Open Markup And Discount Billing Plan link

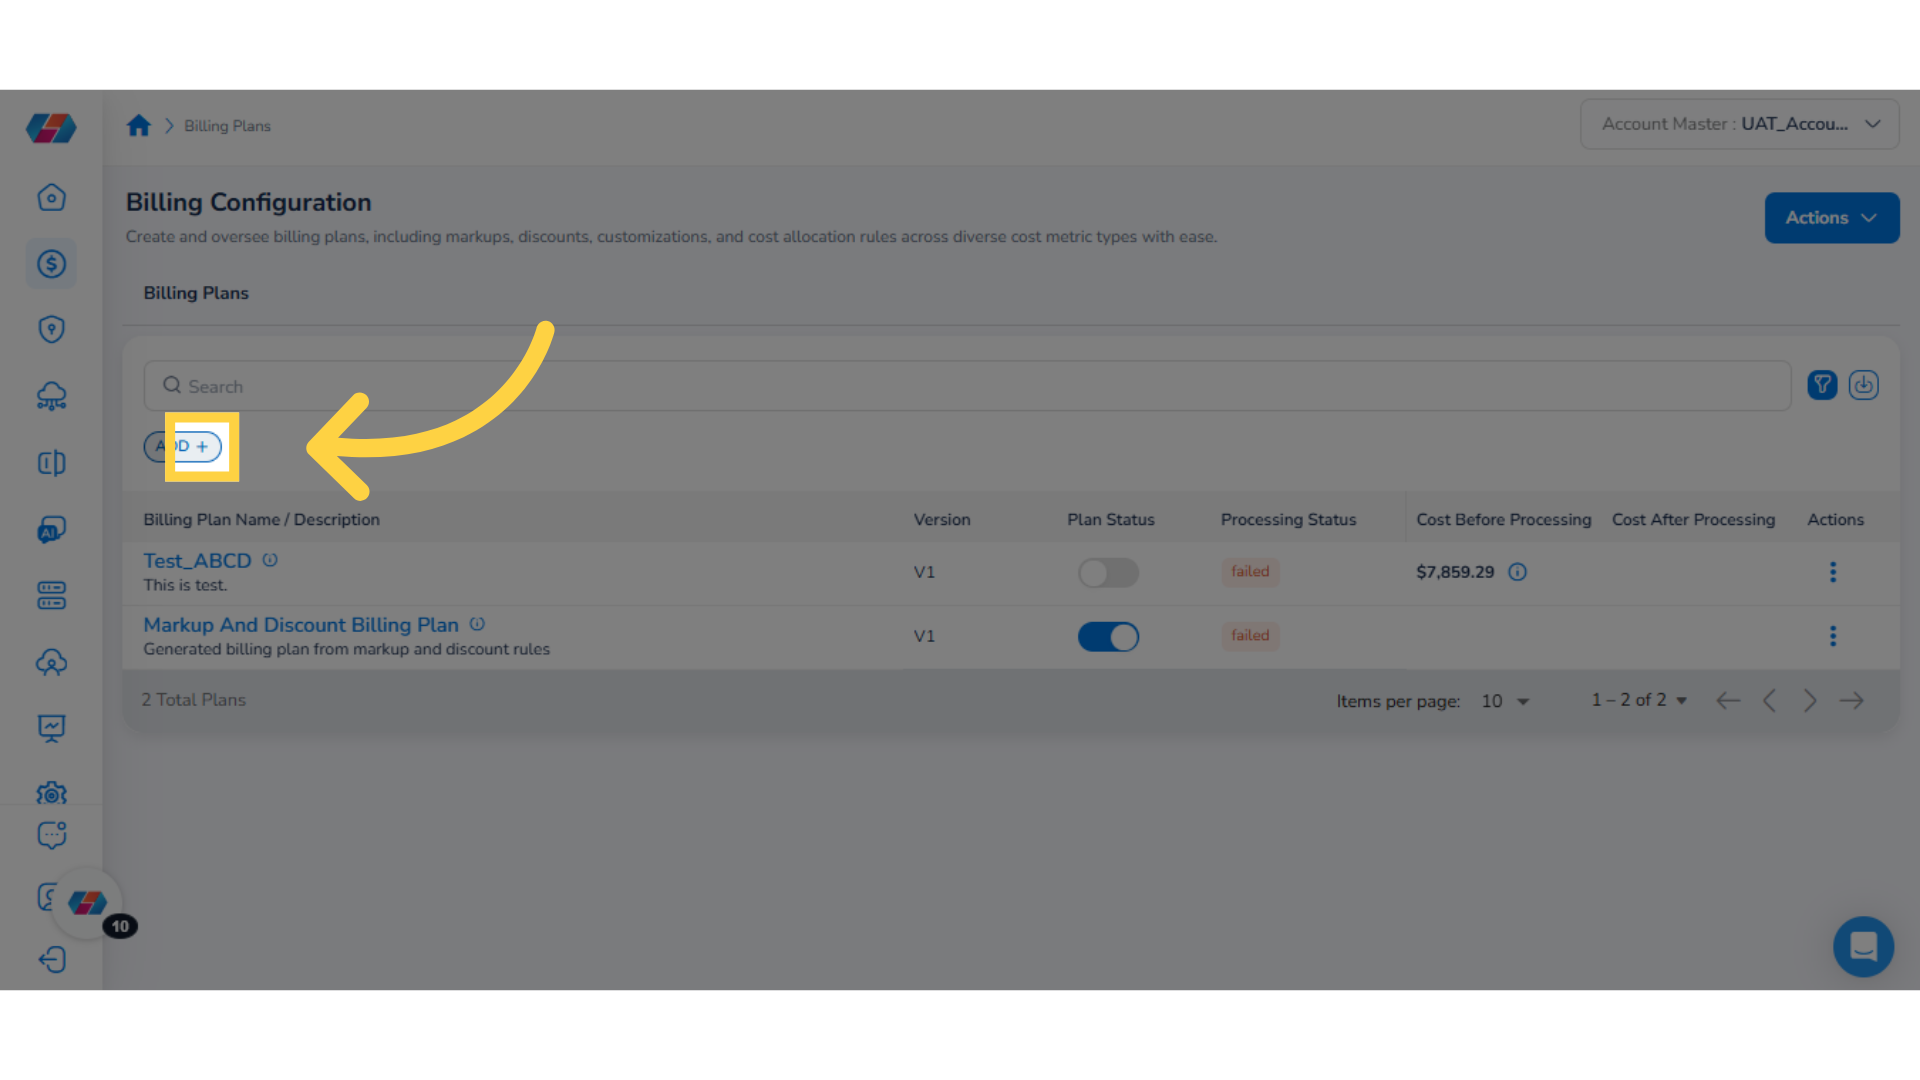pyautogui.click(x=301, y=625)
